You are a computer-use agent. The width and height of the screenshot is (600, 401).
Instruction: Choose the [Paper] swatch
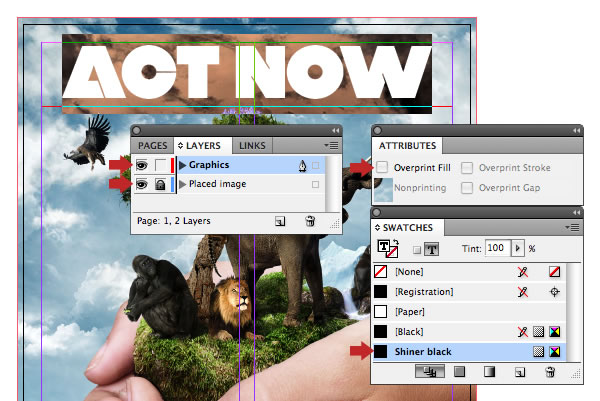pyautogui.click(x=470, y=312)
